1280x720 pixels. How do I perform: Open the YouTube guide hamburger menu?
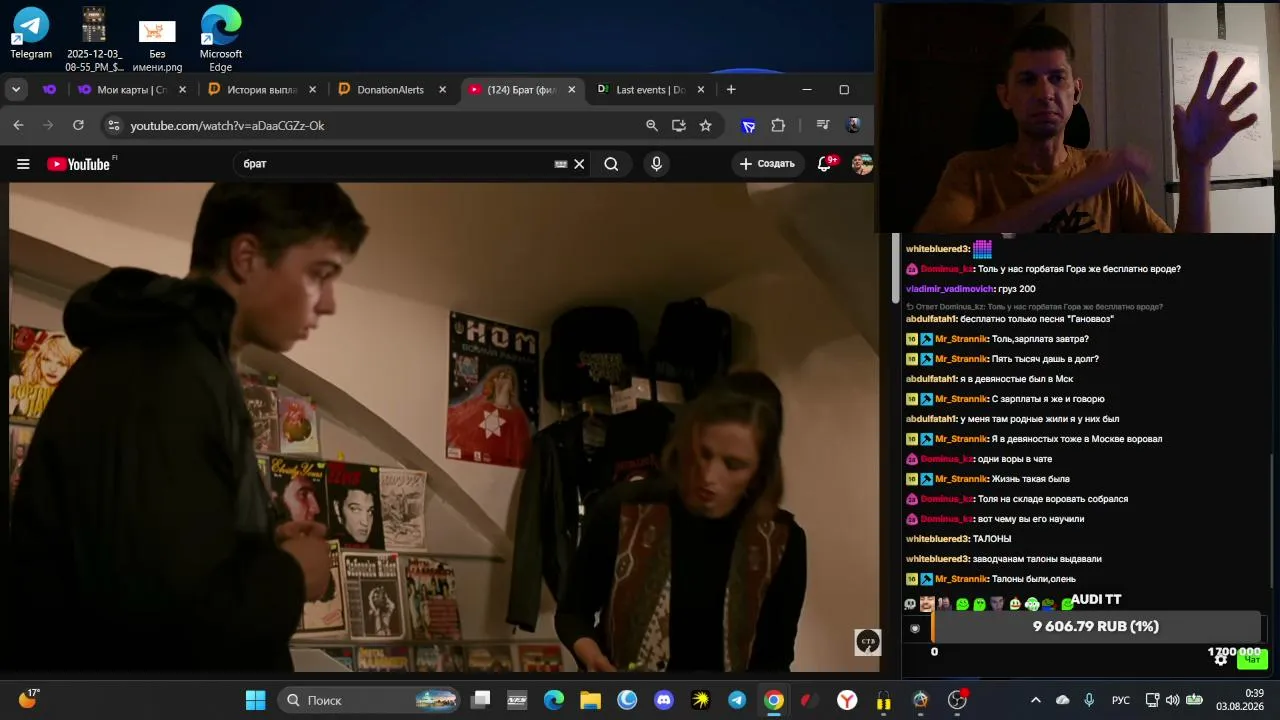[23, 164]
